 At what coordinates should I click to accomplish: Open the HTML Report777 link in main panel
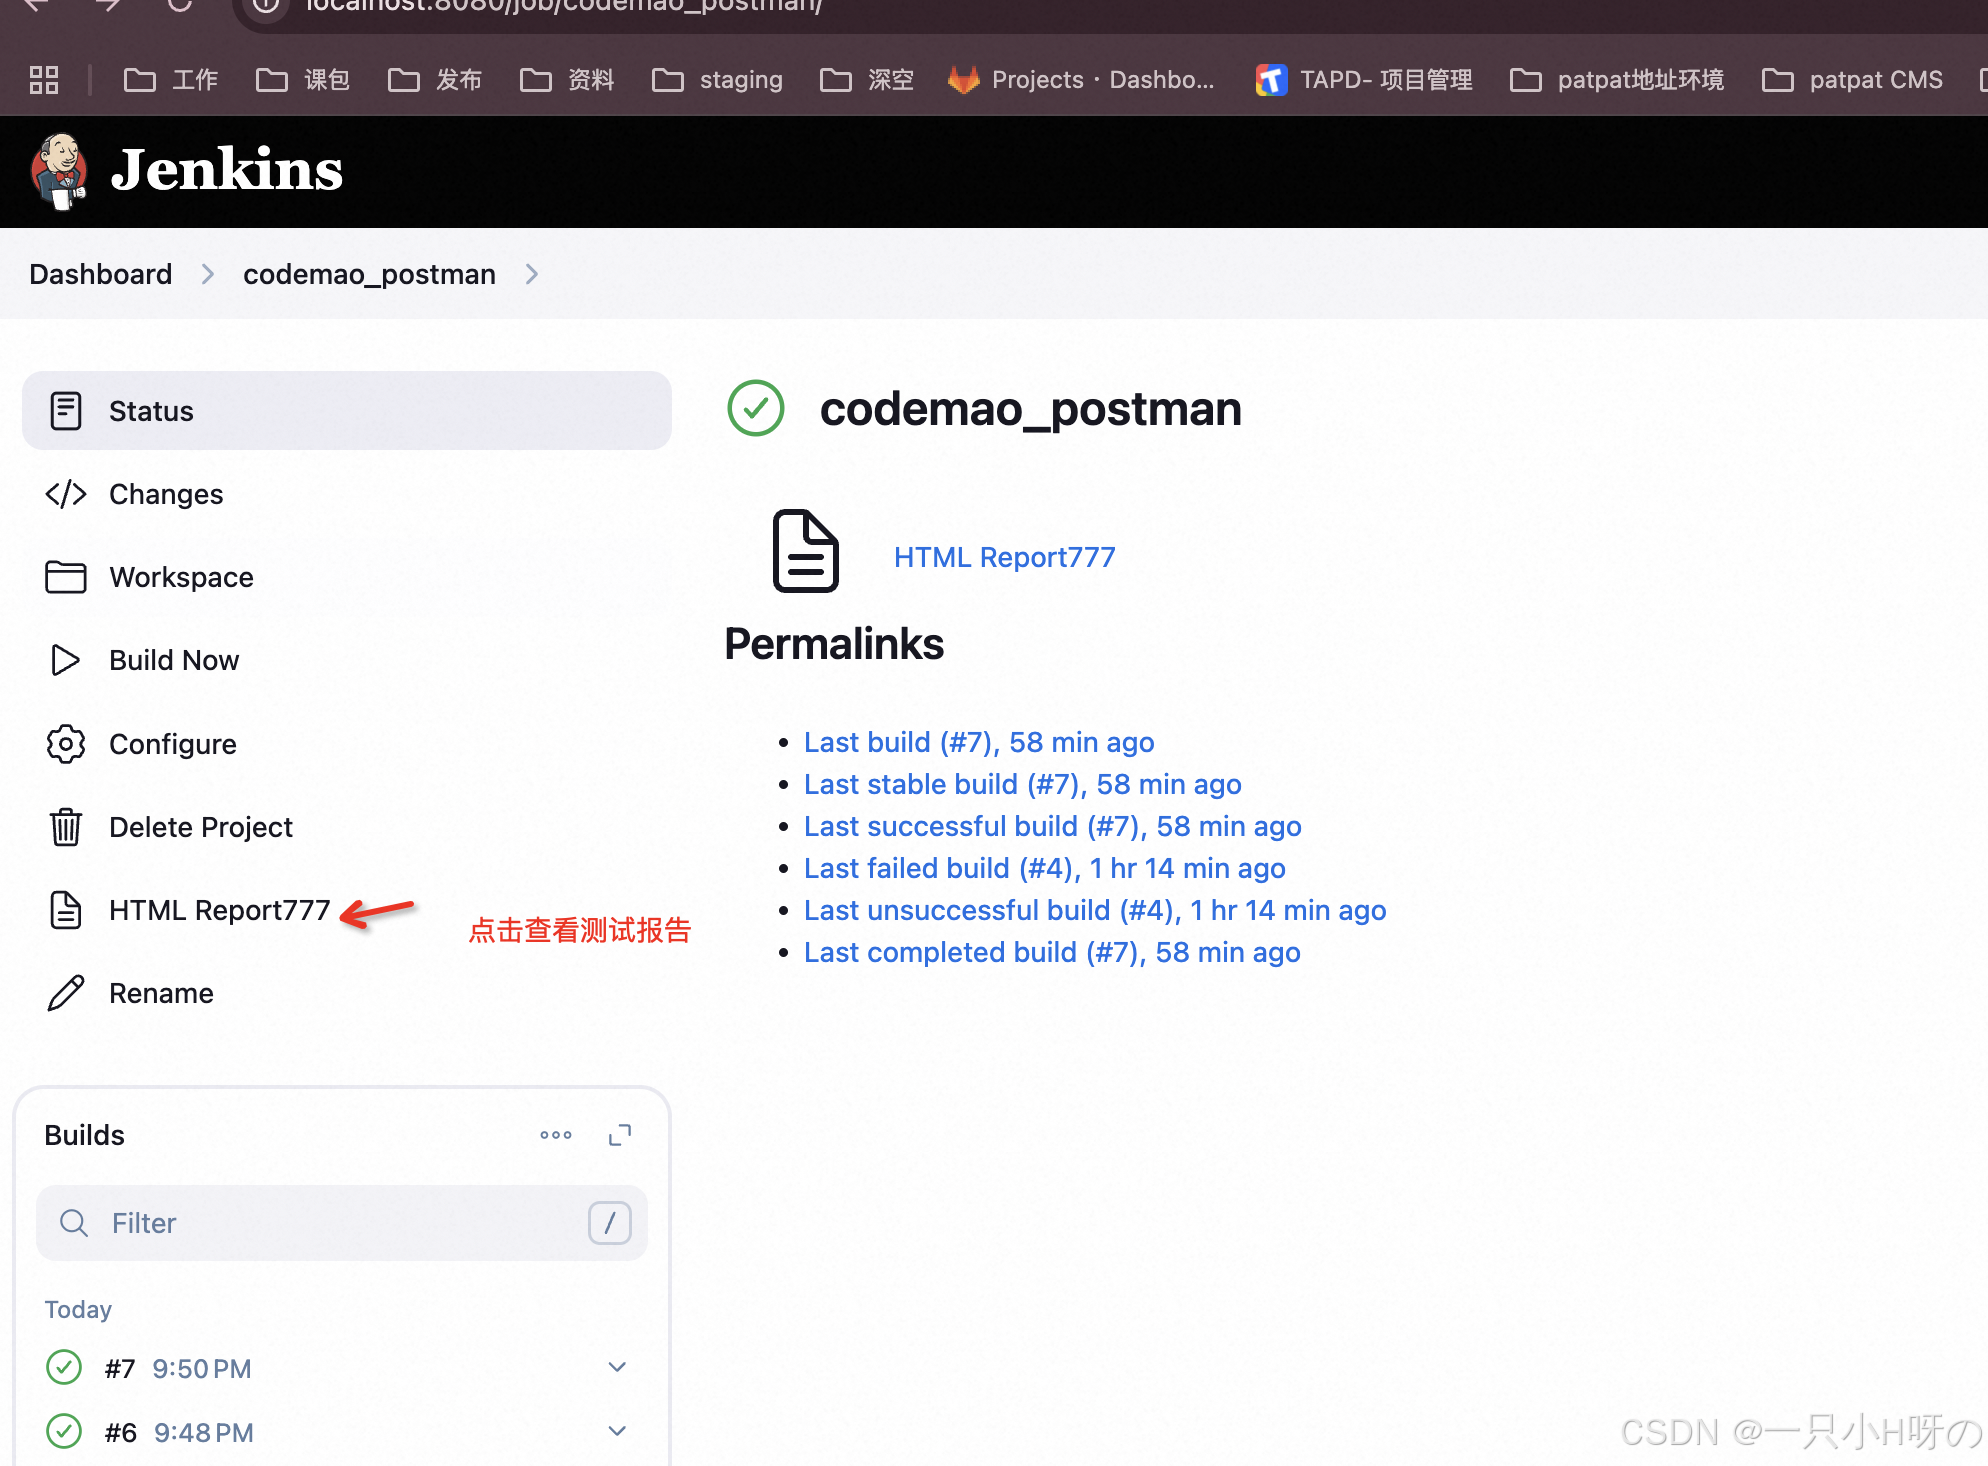1005,557
